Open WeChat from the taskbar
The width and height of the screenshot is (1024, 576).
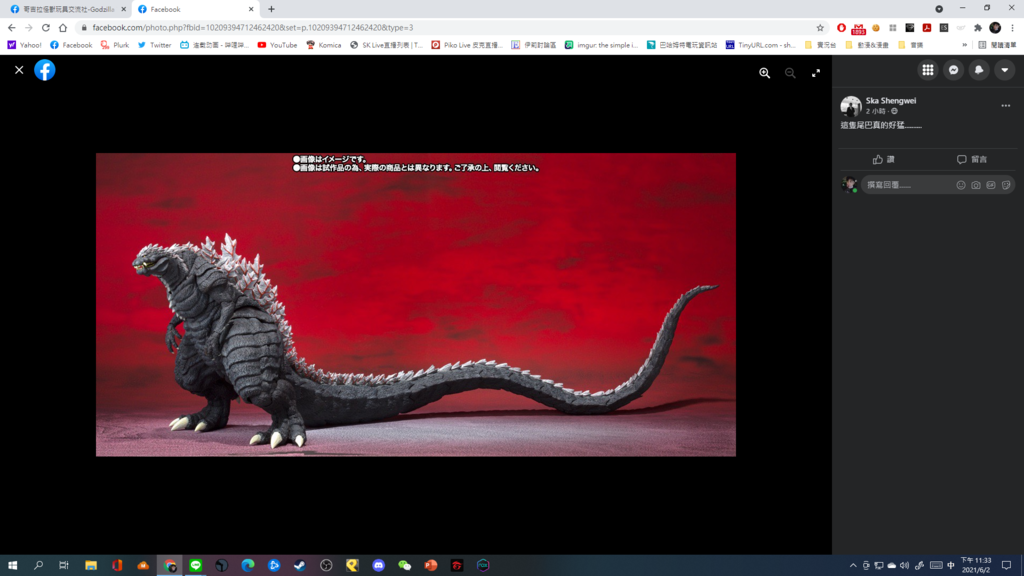[x=404, y=566]
